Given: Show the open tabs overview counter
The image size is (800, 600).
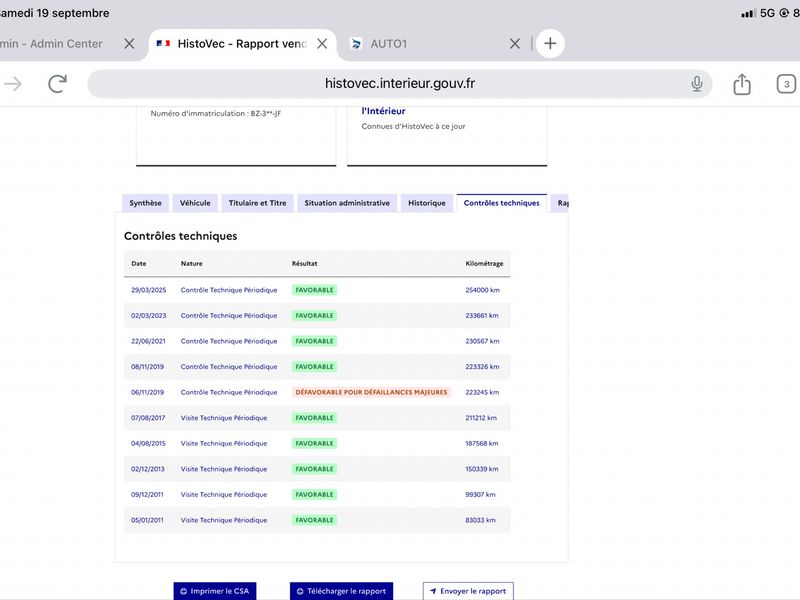Looking at the screenshot, I should tap(786, 84).
